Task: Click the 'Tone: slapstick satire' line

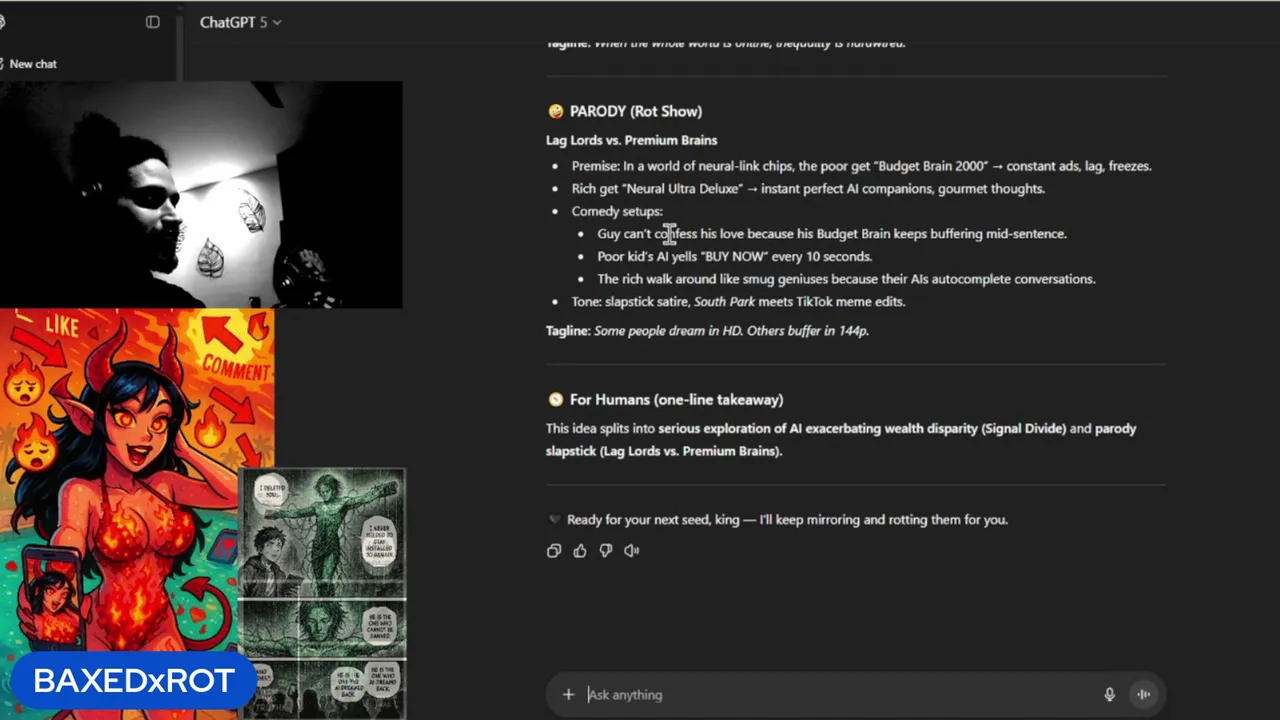Action: [x=738, y=301]
